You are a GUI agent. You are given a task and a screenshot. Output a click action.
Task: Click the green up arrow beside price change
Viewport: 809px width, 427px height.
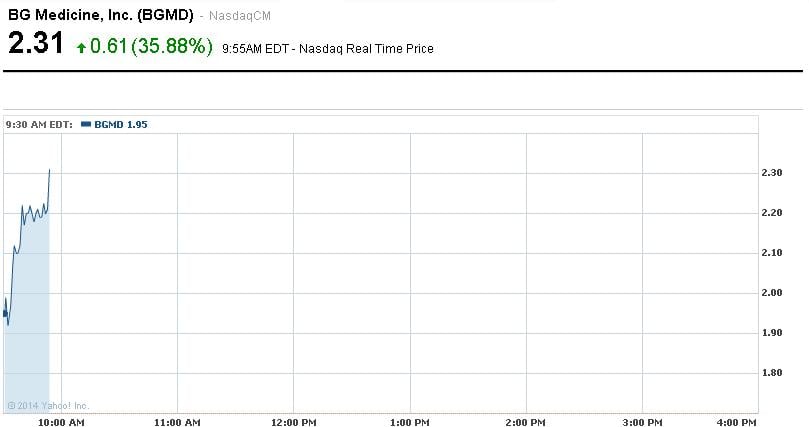coord(81,47)
